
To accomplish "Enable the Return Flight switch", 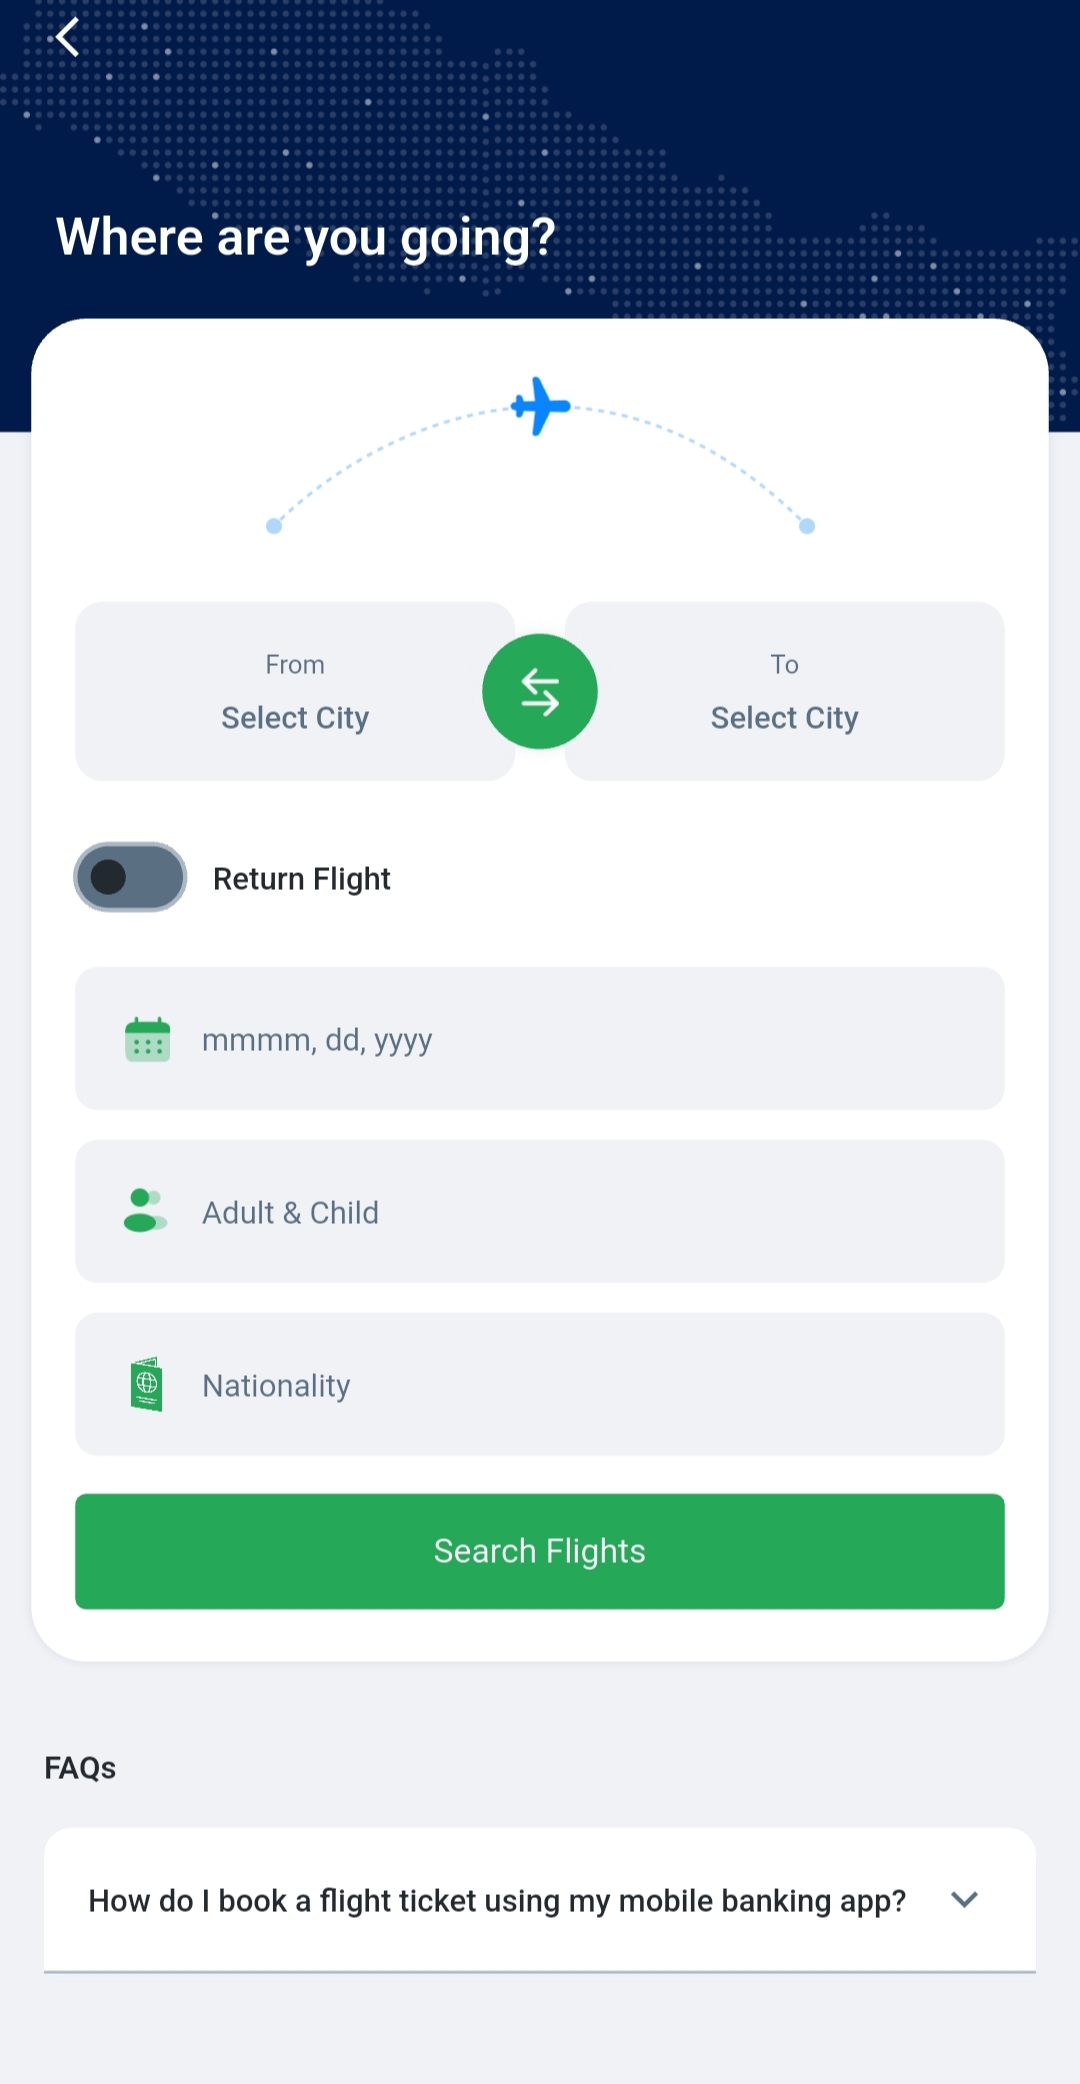I will click(x=130, y=877).
